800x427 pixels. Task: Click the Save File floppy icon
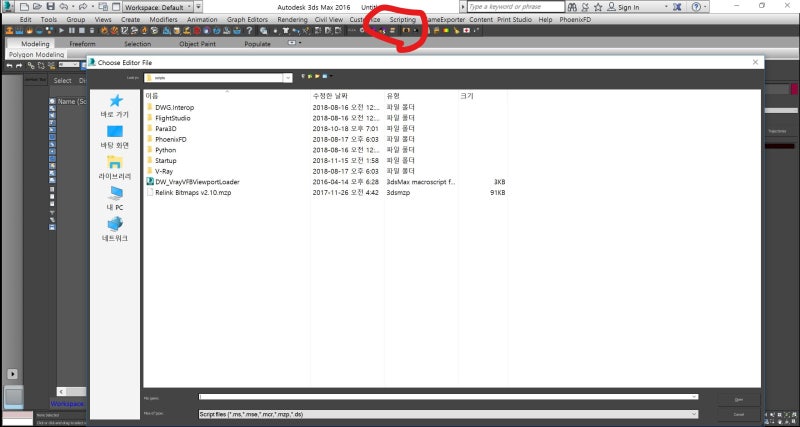pyautogui.click(x=51, y=7)
